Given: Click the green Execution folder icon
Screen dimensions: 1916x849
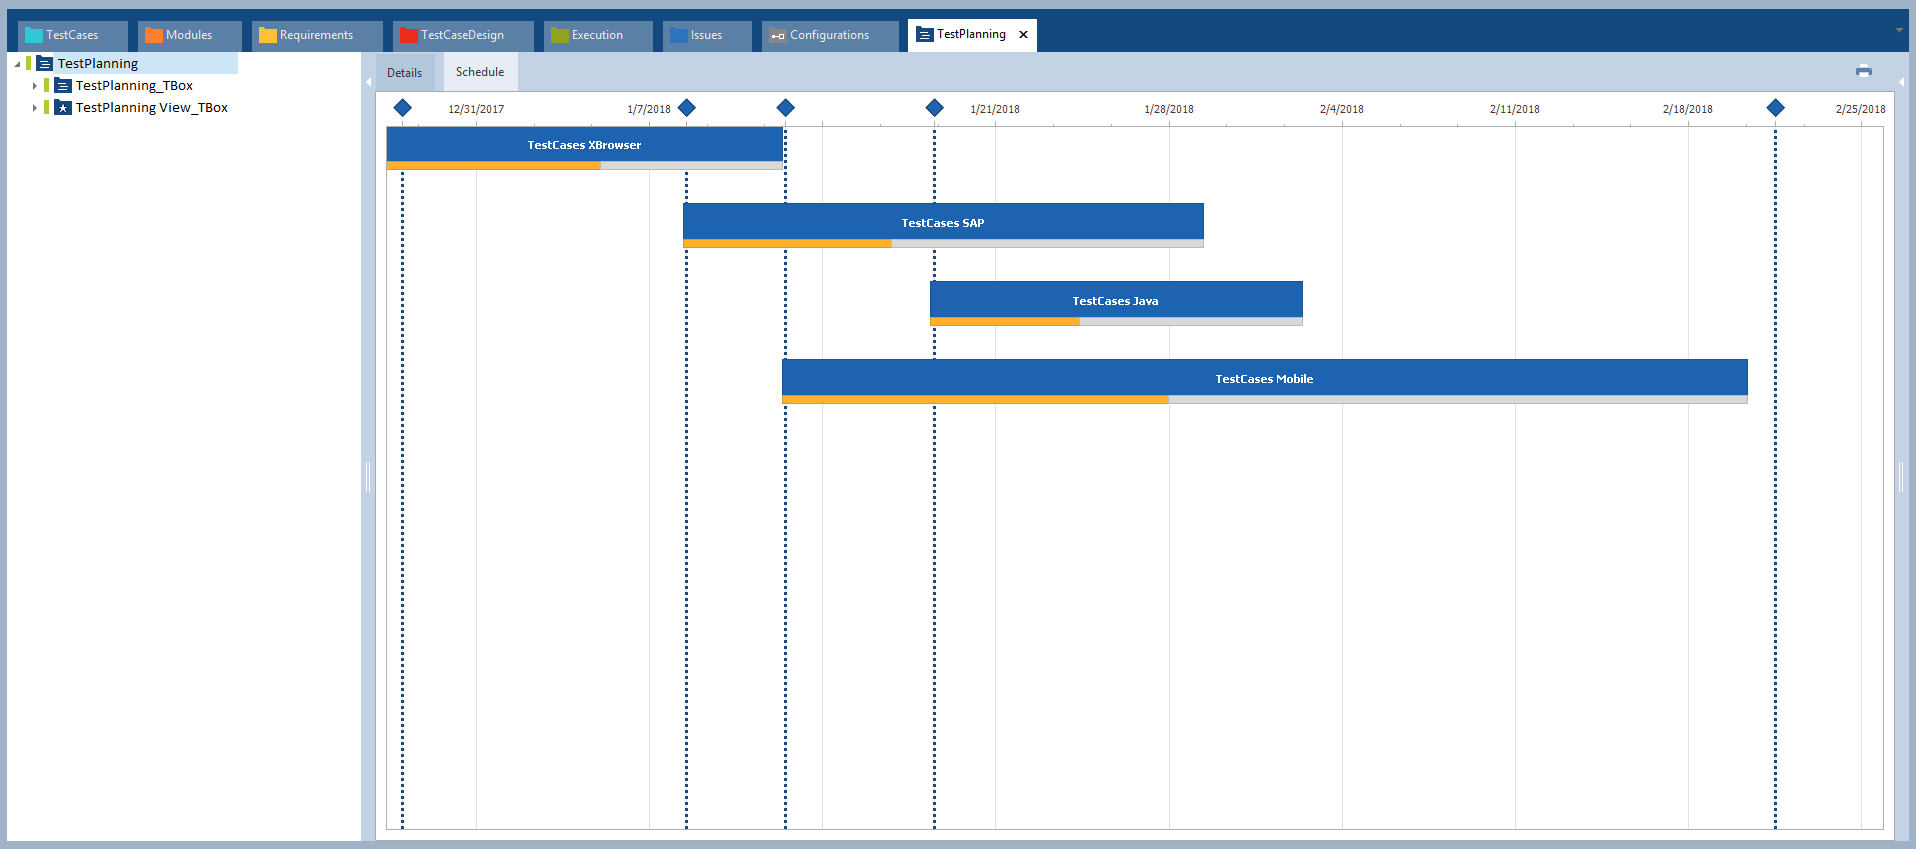Looking at the screenshot, I should point(560,35).
